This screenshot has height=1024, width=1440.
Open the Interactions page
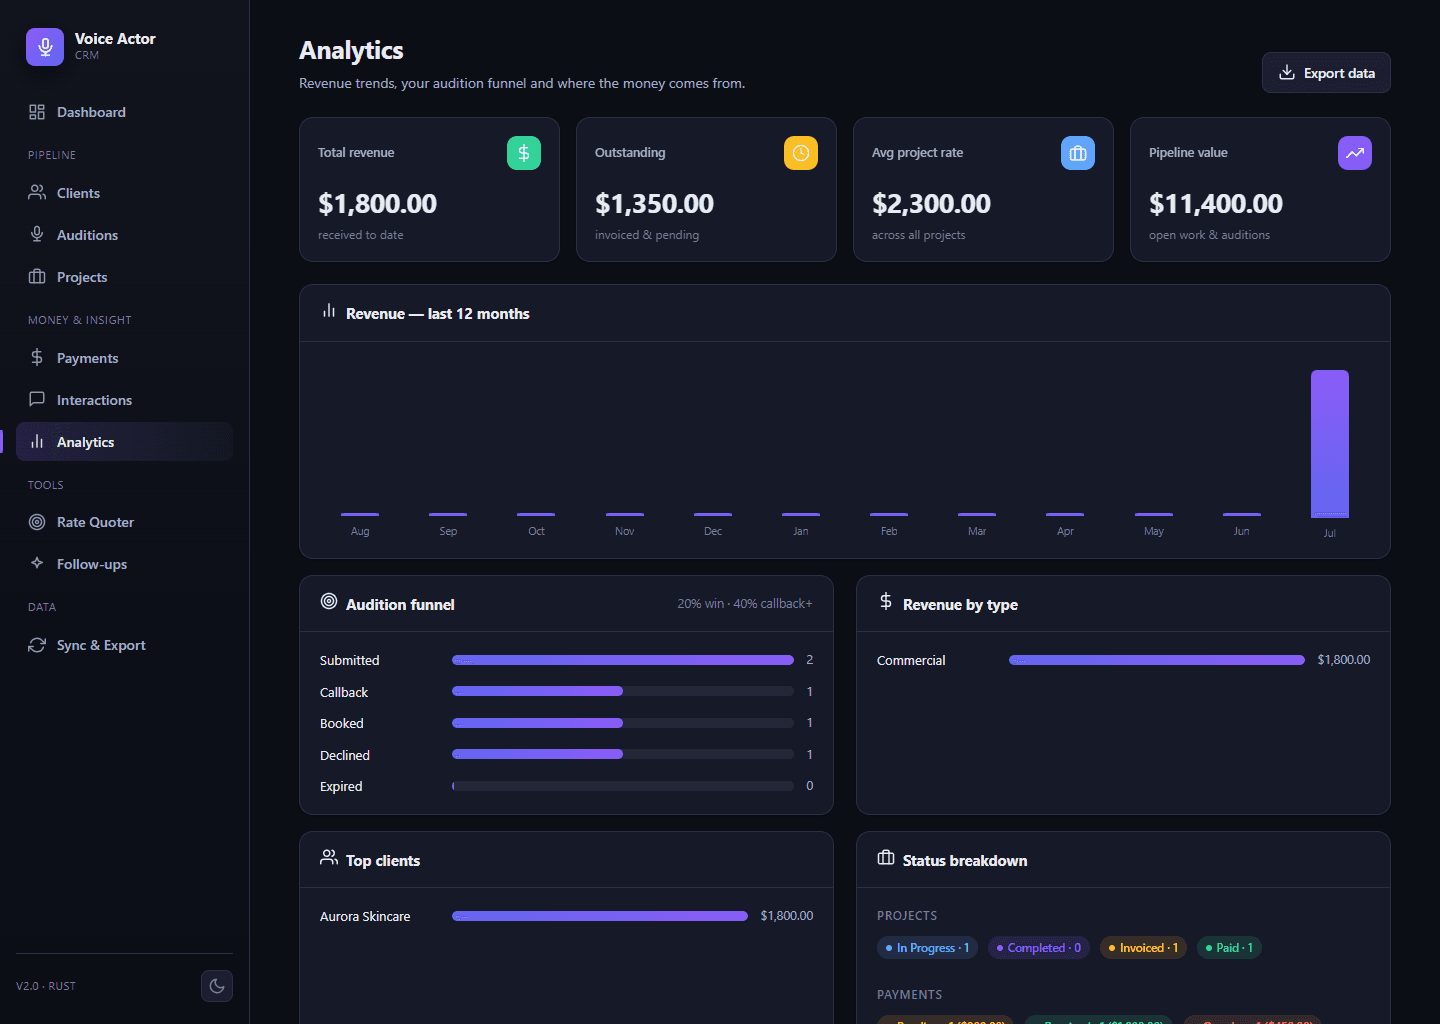pos(124,400)
